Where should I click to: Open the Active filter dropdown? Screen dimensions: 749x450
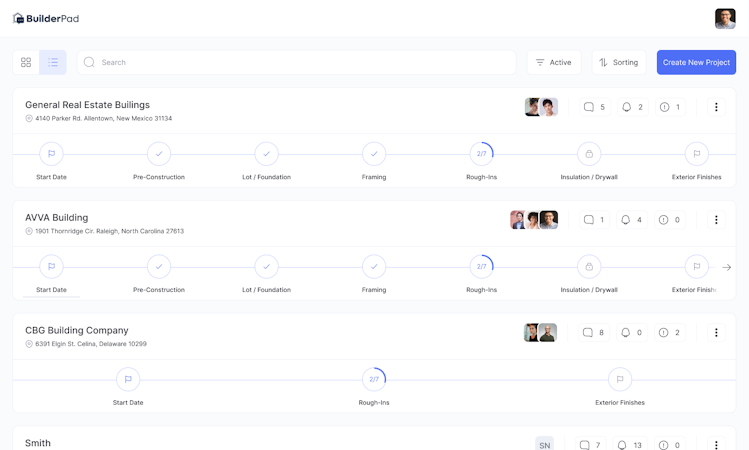[554, 62]
